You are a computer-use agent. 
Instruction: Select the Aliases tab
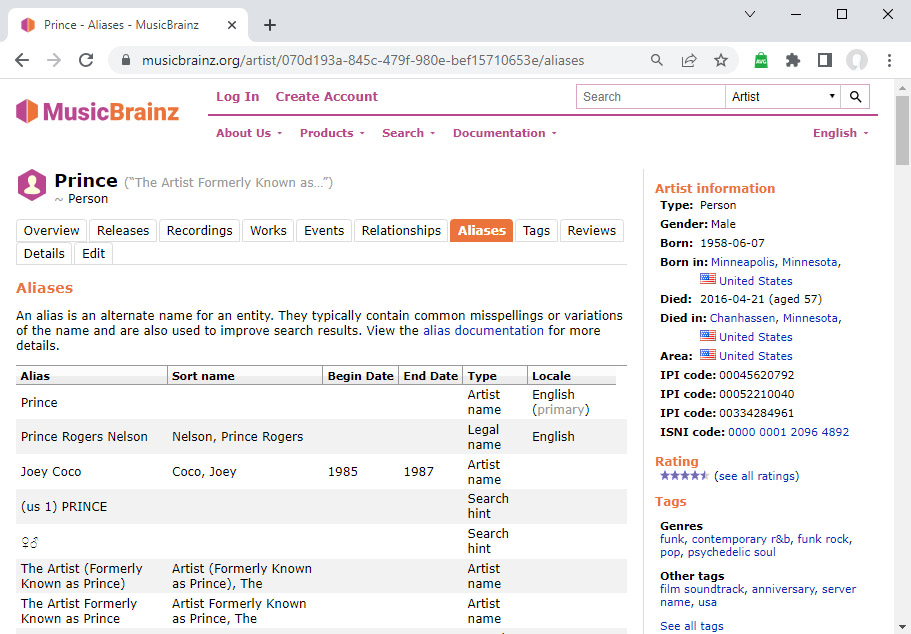[x=481, y=231]
